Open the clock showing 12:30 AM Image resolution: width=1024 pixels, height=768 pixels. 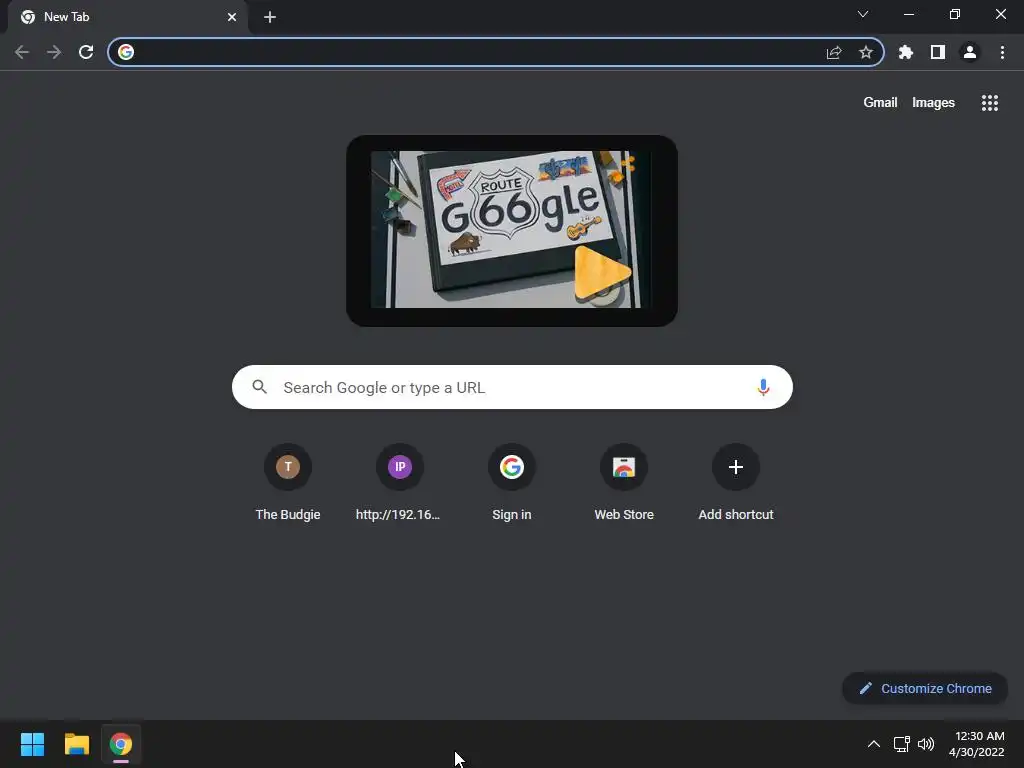point(977,744)
